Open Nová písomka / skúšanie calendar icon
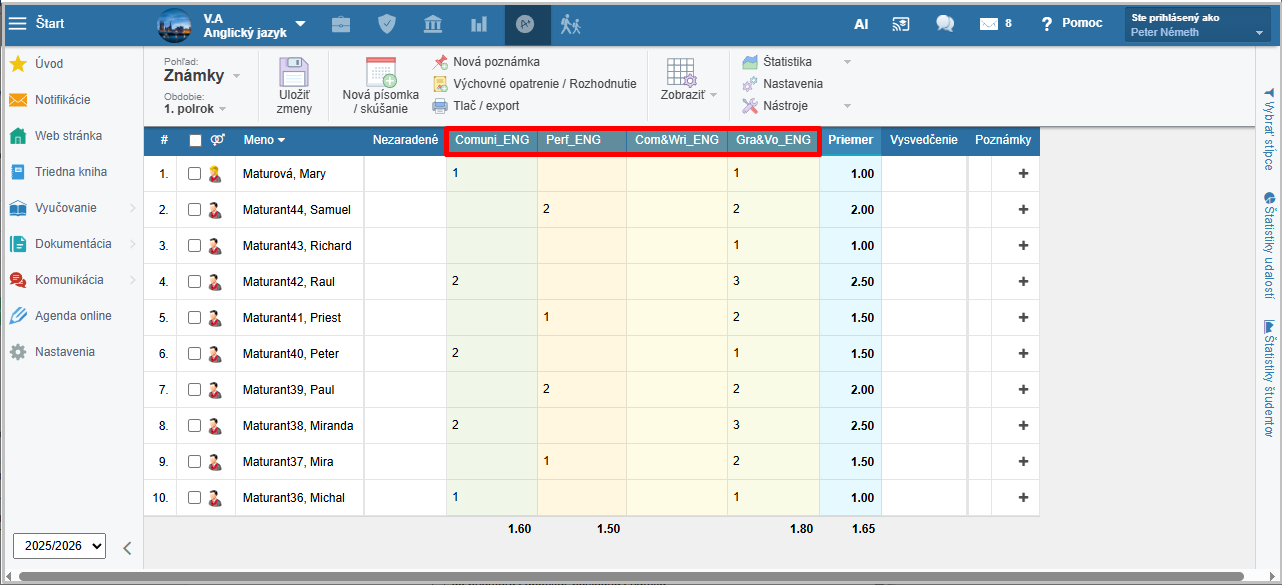The width and height of the screenshot is (1282, 585). point(380,73)
